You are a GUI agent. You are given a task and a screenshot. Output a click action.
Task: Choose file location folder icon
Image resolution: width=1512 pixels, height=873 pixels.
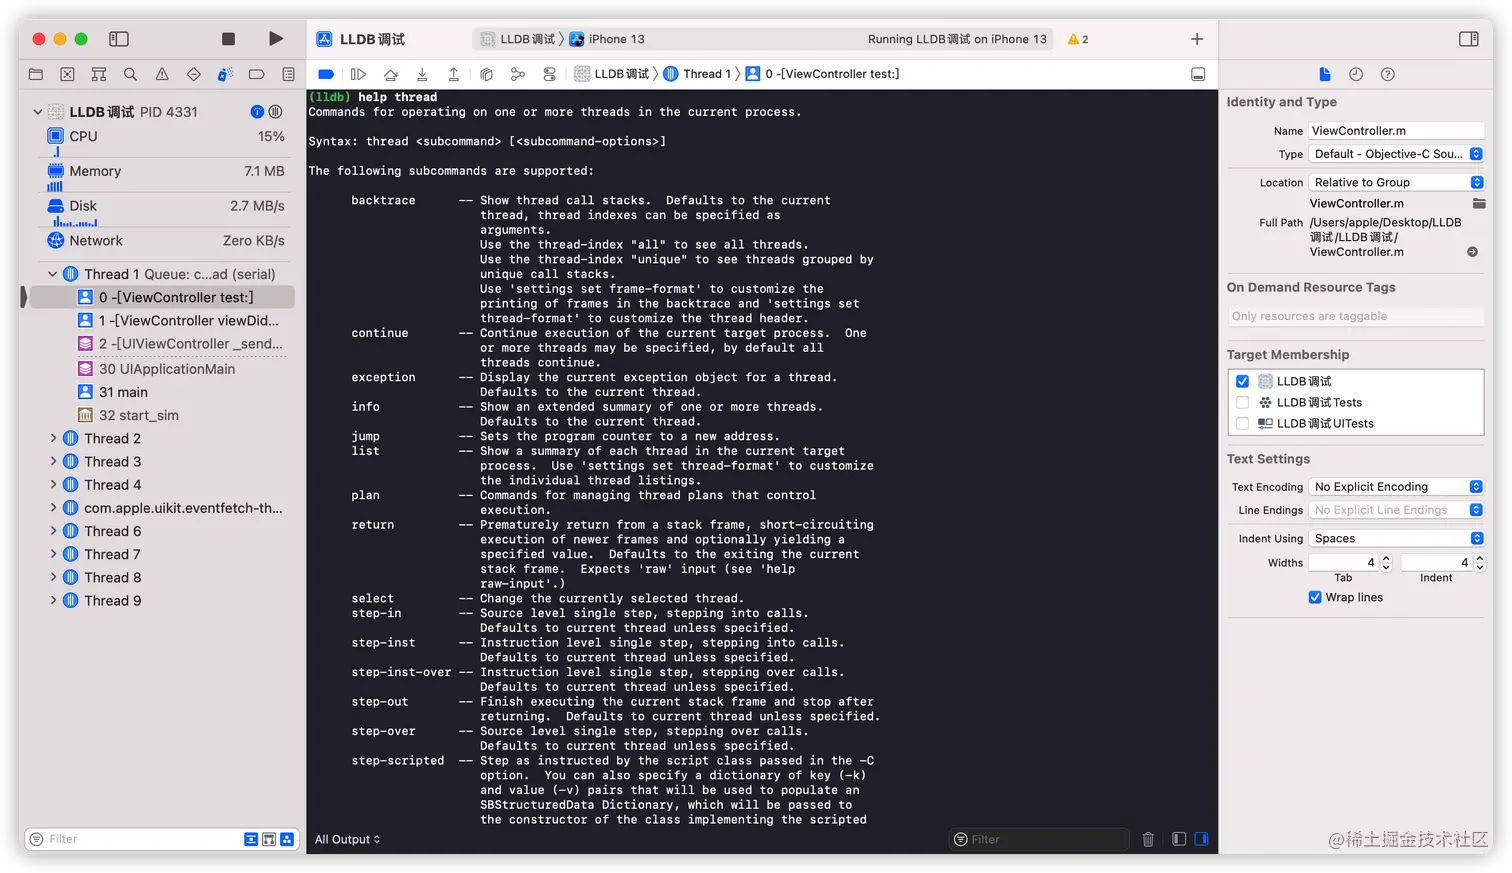(1479, 203)
